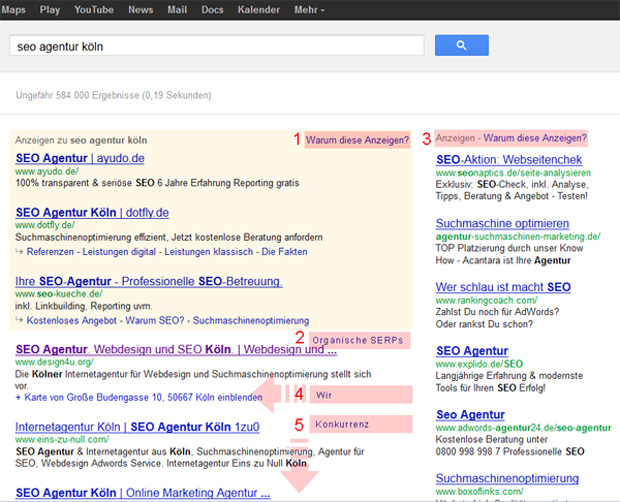Viewport: 620px width, 502px height.
Task: Open ad 'SEO Agentur Köln | dotfly.de'
Action: (92, 212)
